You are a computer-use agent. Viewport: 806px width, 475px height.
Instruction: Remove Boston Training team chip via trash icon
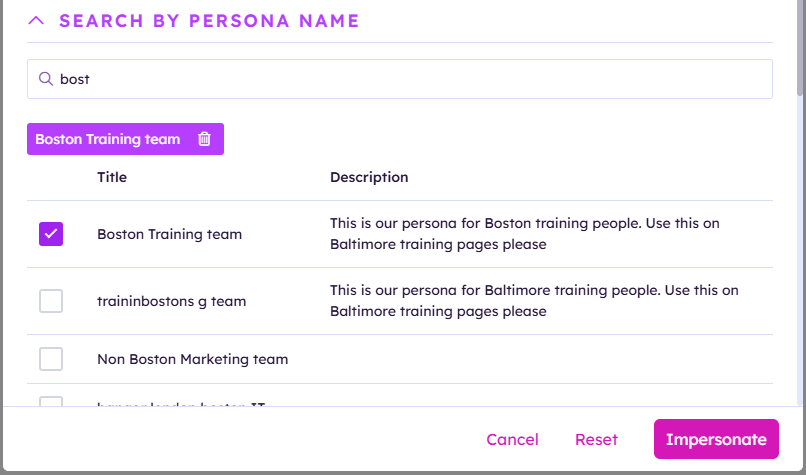204,139
